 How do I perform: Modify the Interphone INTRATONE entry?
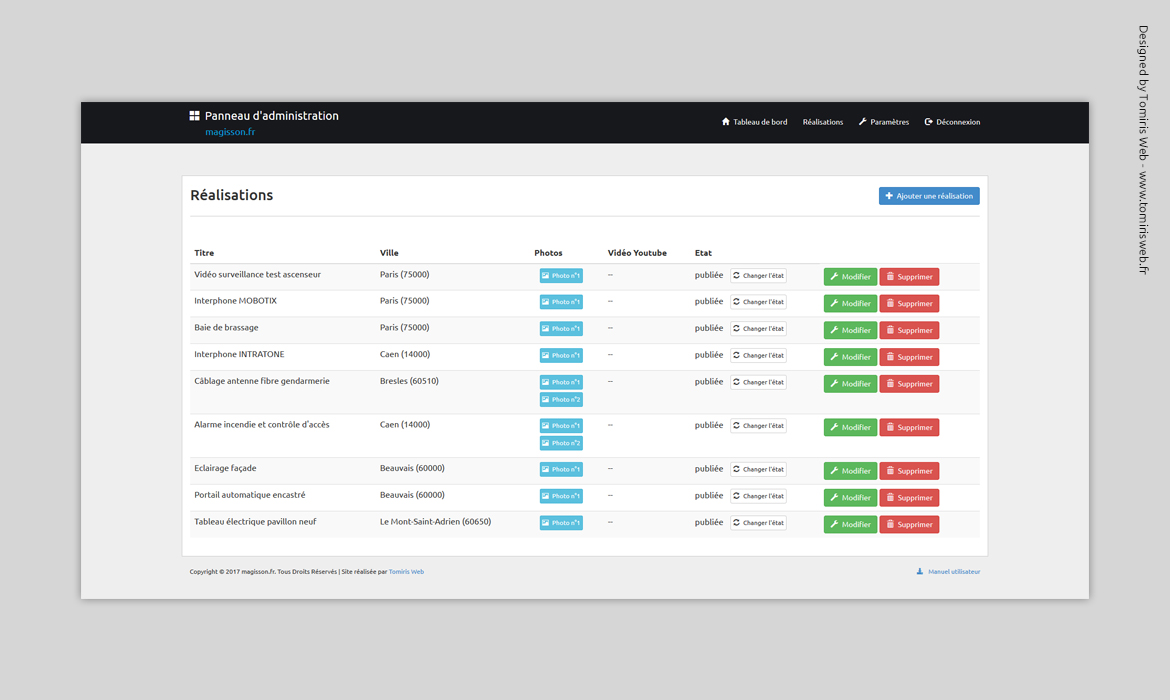pyautogui.click(x=850, y=357)
